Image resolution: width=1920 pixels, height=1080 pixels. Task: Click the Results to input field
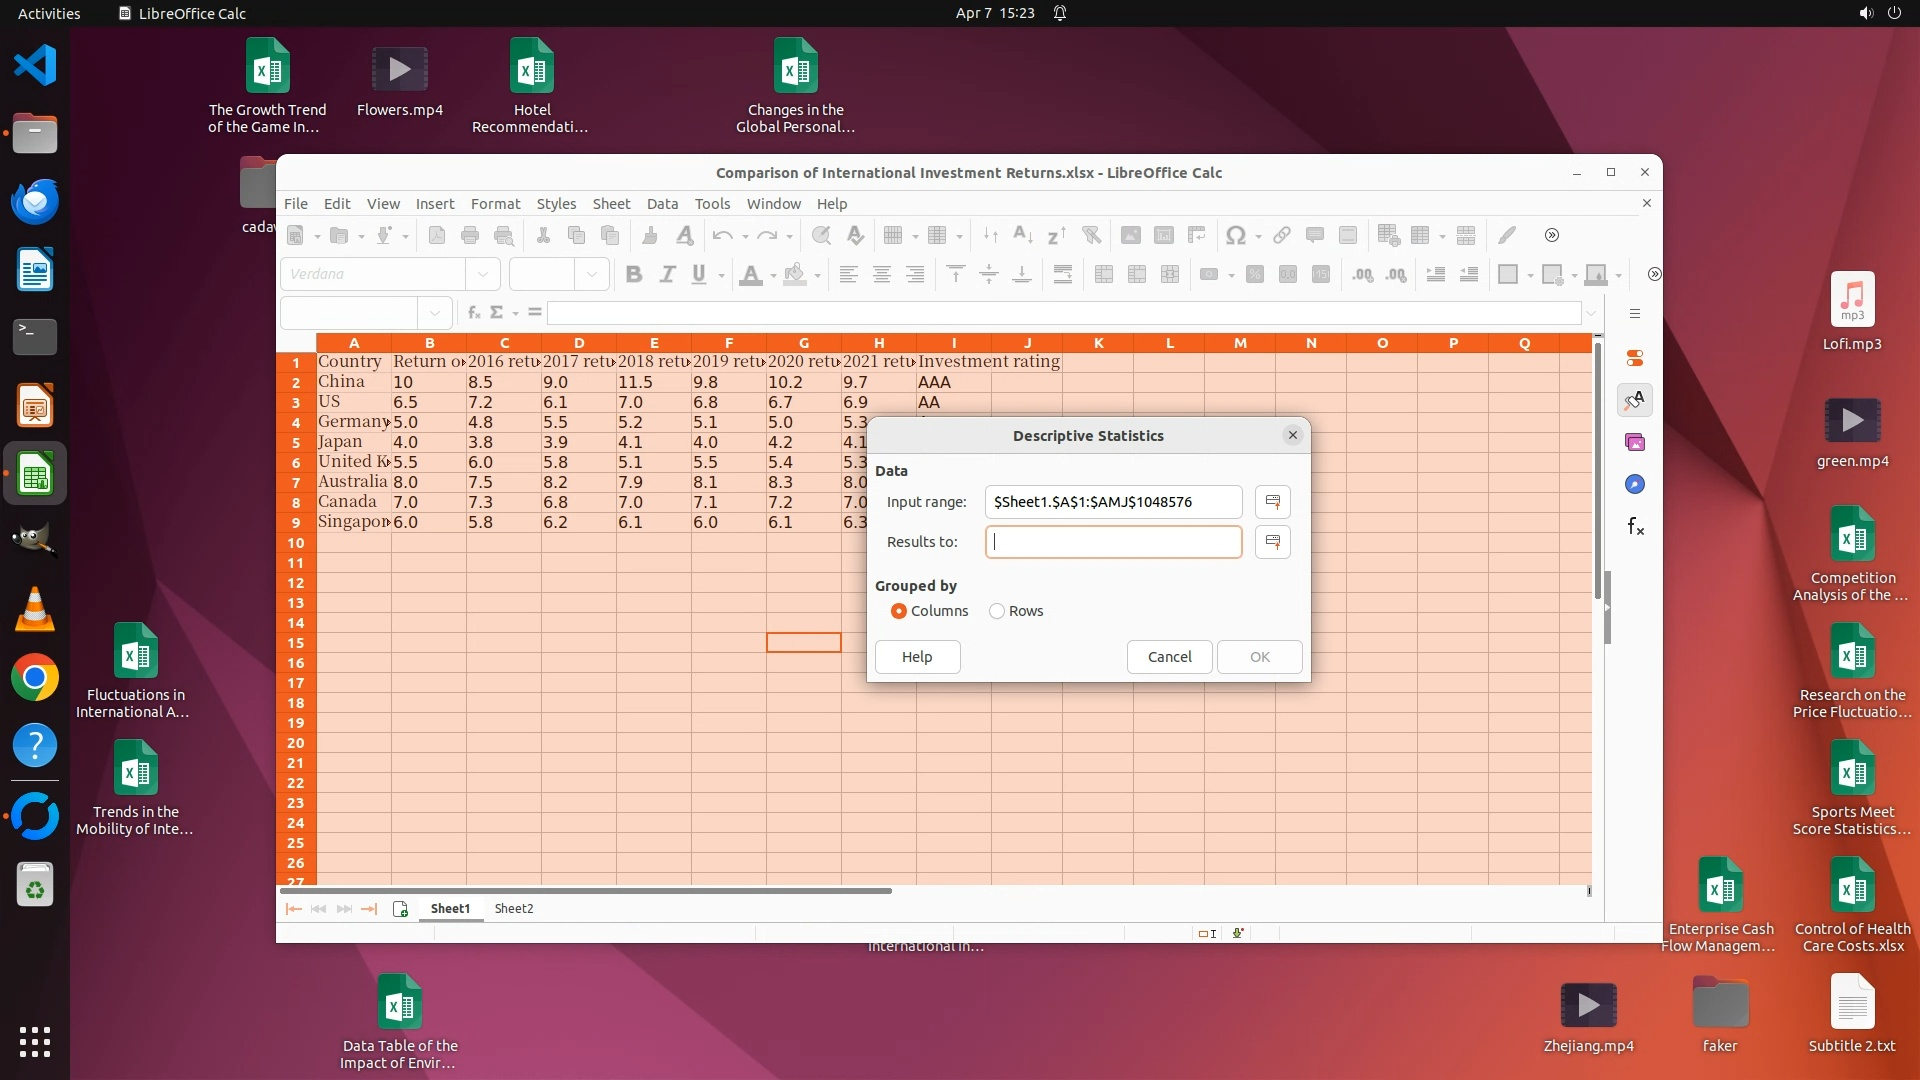tap(1113, 542)
